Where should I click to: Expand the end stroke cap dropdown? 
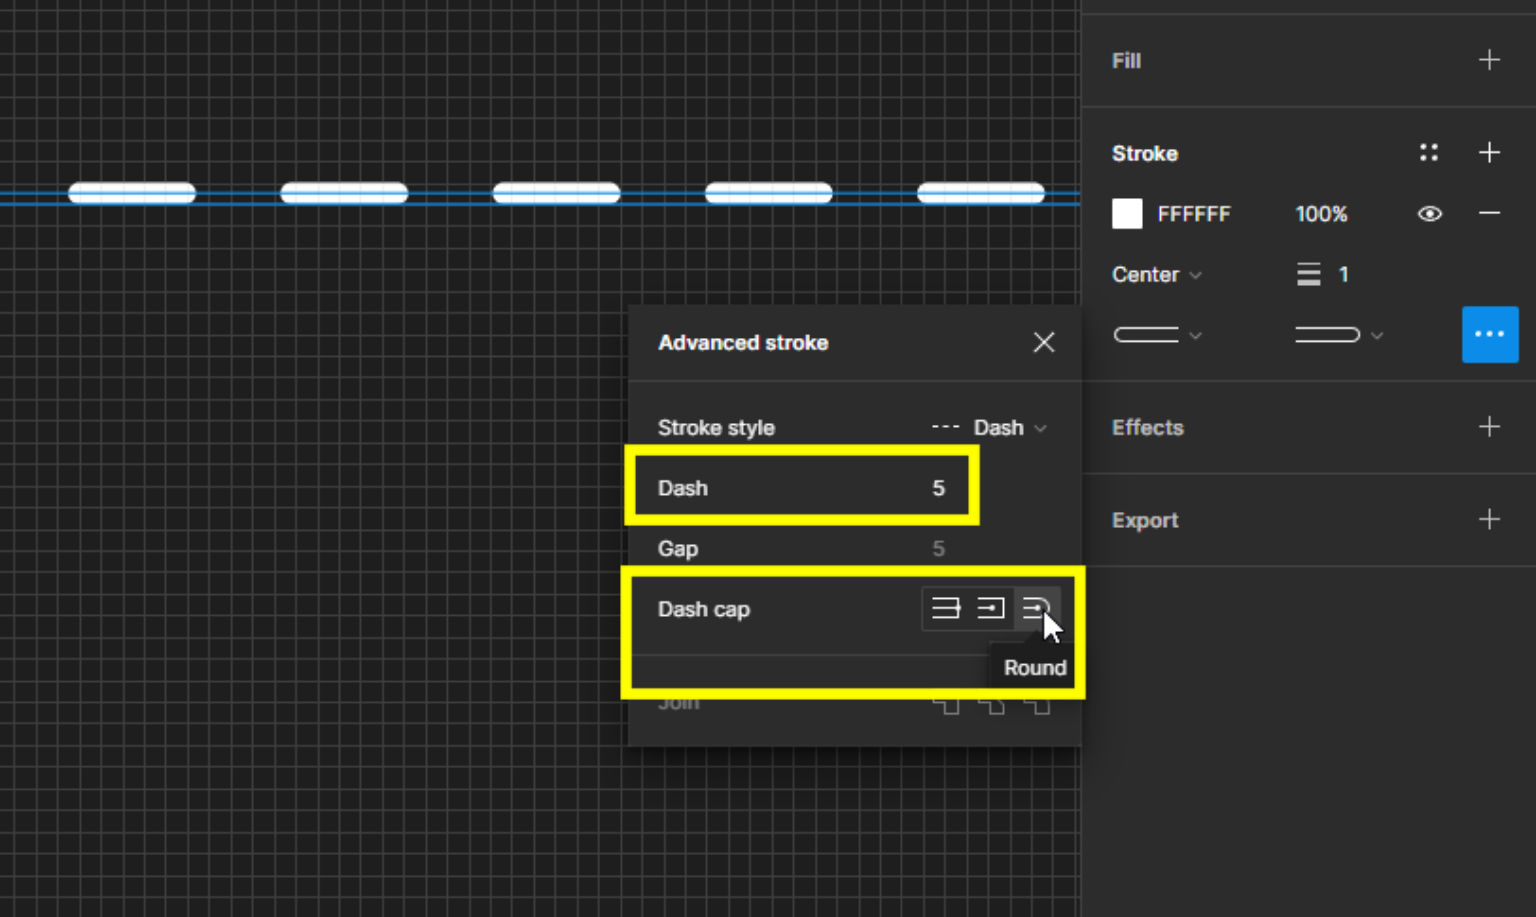[1339, 335]
